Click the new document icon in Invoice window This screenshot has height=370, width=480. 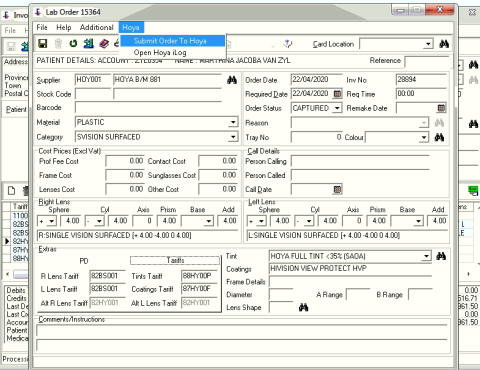click(11, 191)
